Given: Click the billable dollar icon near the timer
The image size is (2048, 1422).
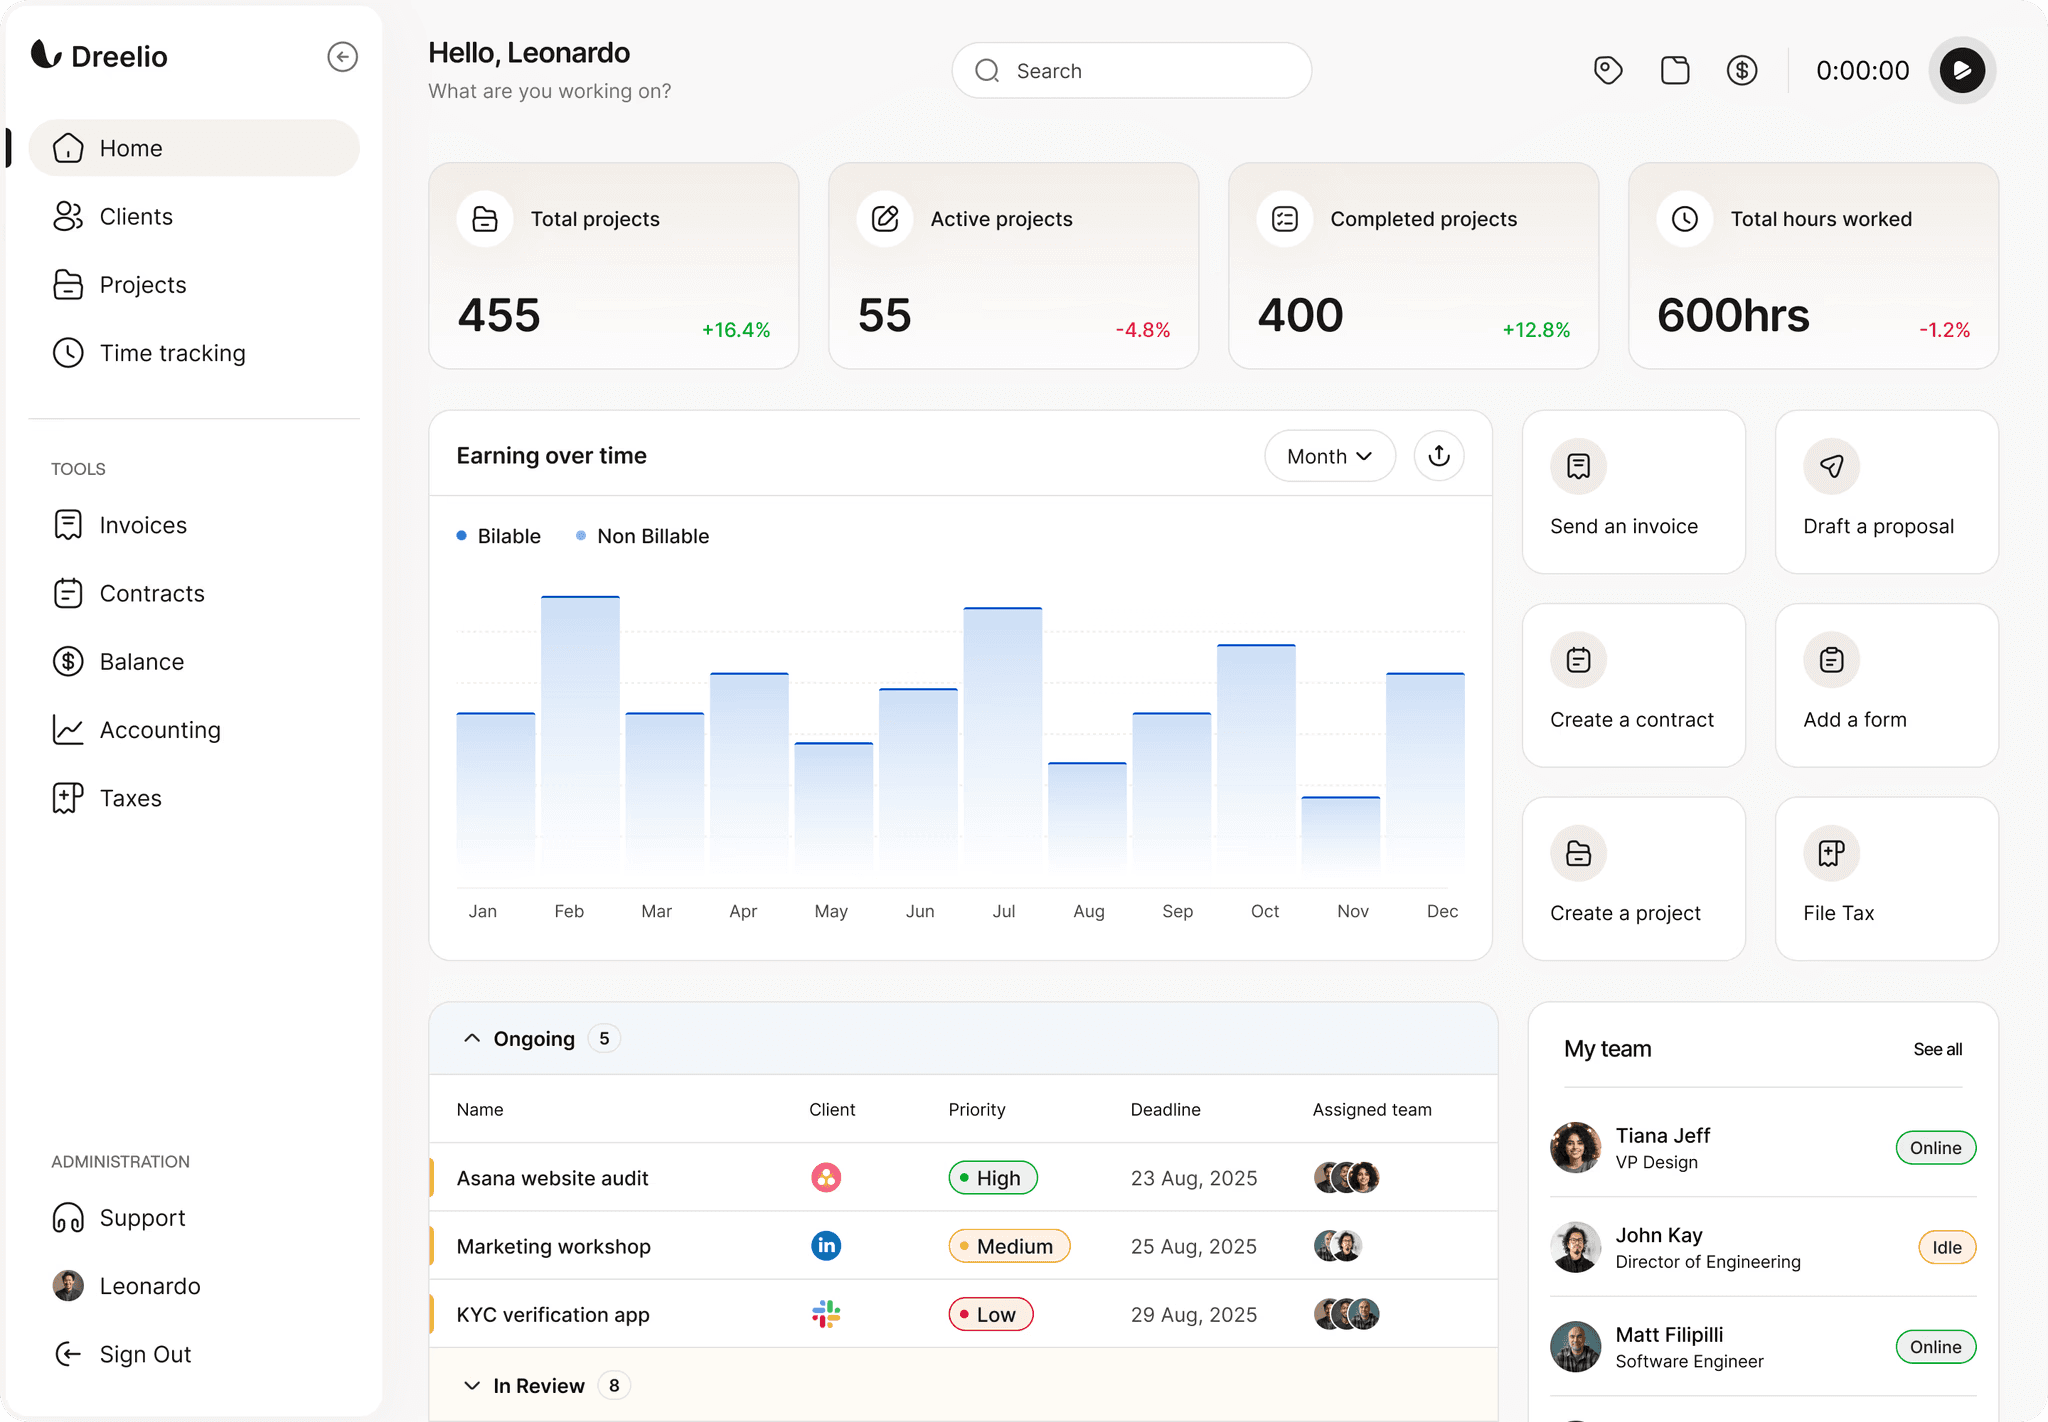Looking at the screenshot, I should pos(1743,70).
